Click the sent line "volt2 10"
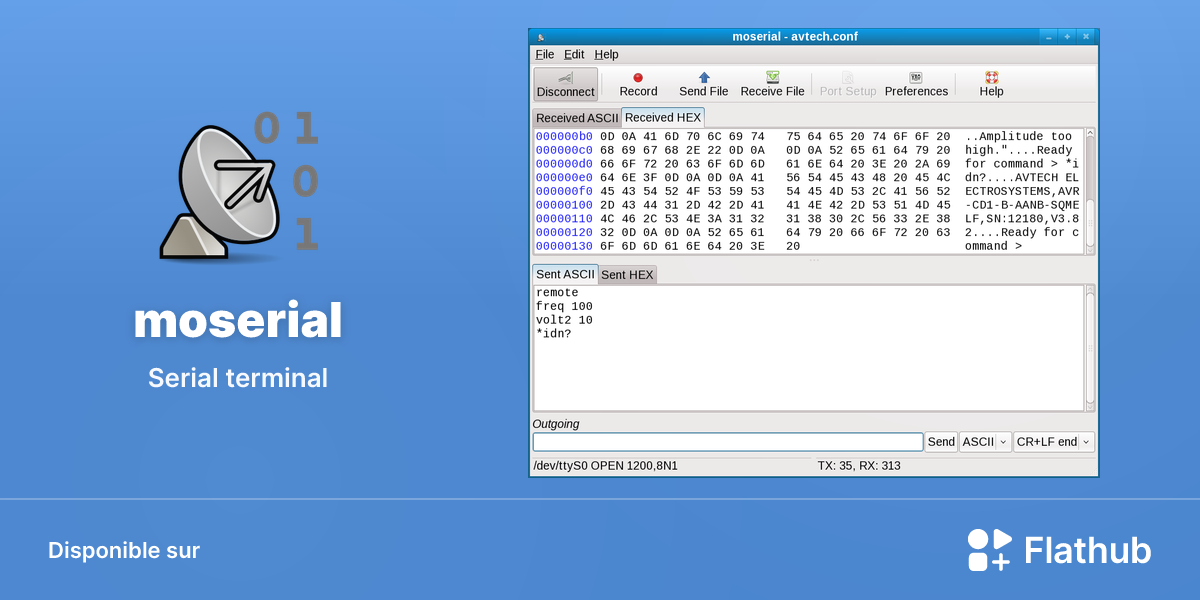 click(564, 320)
